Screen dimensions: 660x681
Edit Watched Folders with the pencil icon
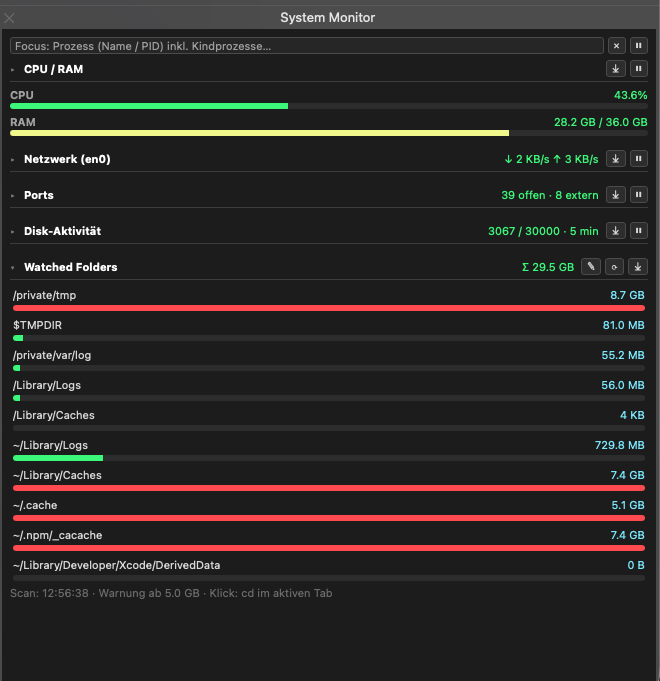(x=591, y=267)
